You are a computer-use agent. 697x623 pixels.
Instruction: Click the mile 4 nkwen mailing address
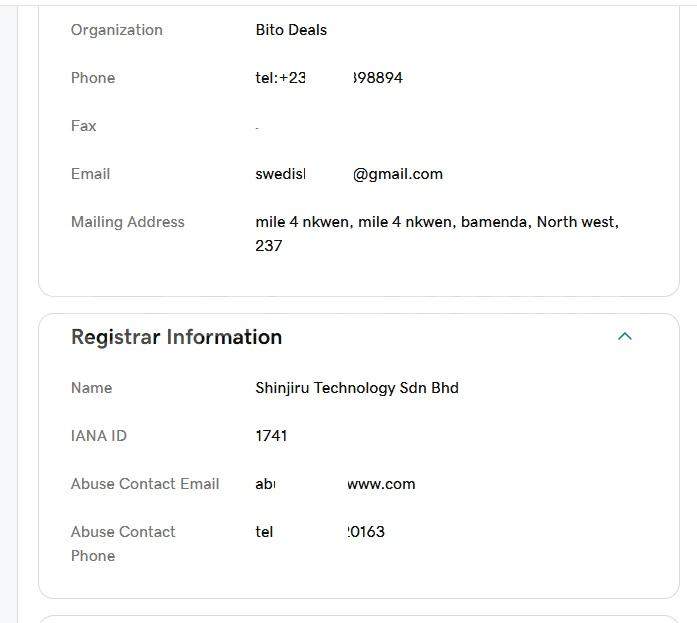tap(437, 222)
